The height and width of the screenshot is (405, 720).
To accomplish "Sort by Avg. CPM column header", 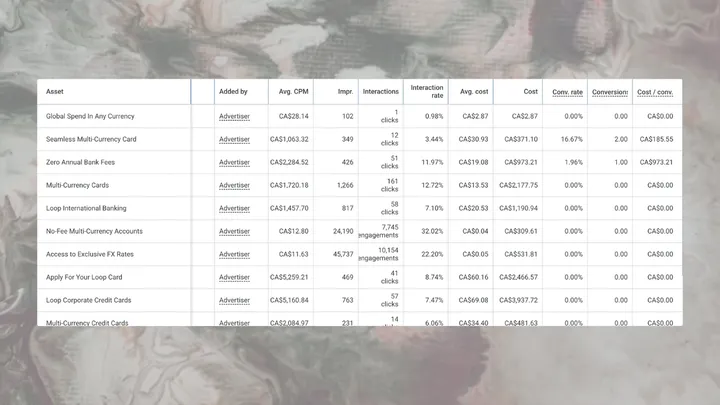I will 293,91.
